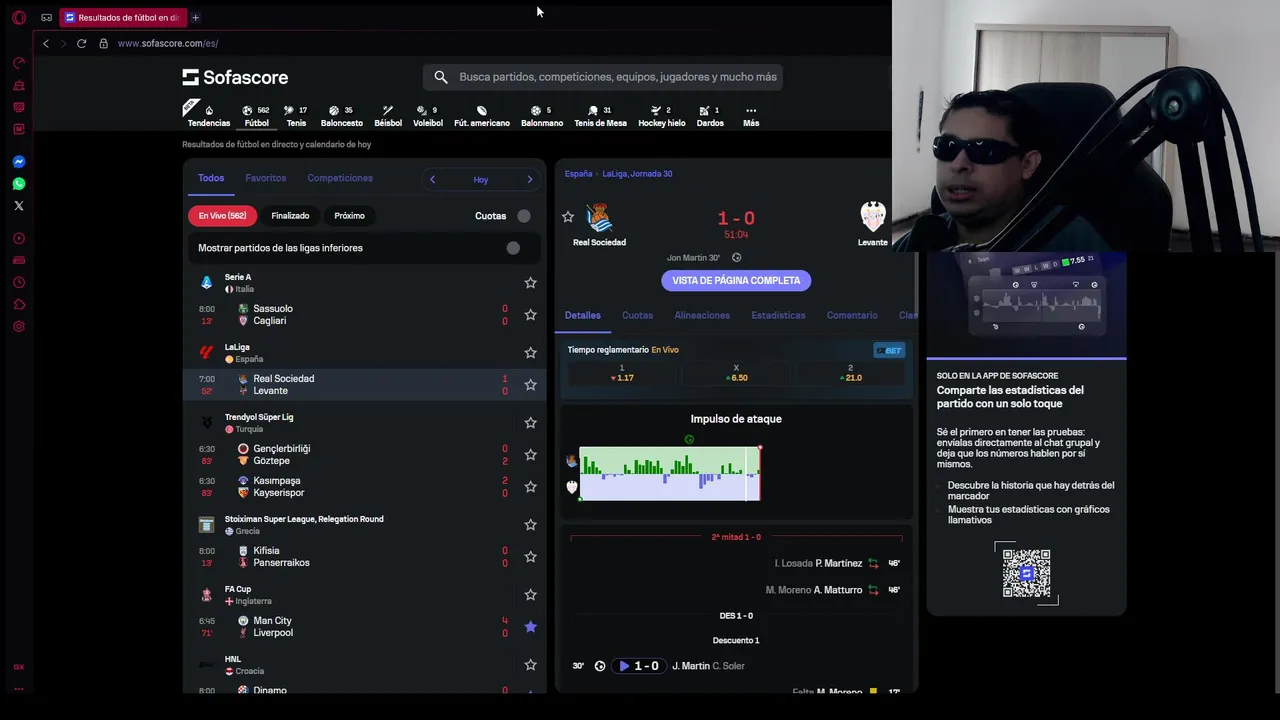Open the Más sports dropdown
This screenshot has width=1280, height=720.
coord(751,116)
